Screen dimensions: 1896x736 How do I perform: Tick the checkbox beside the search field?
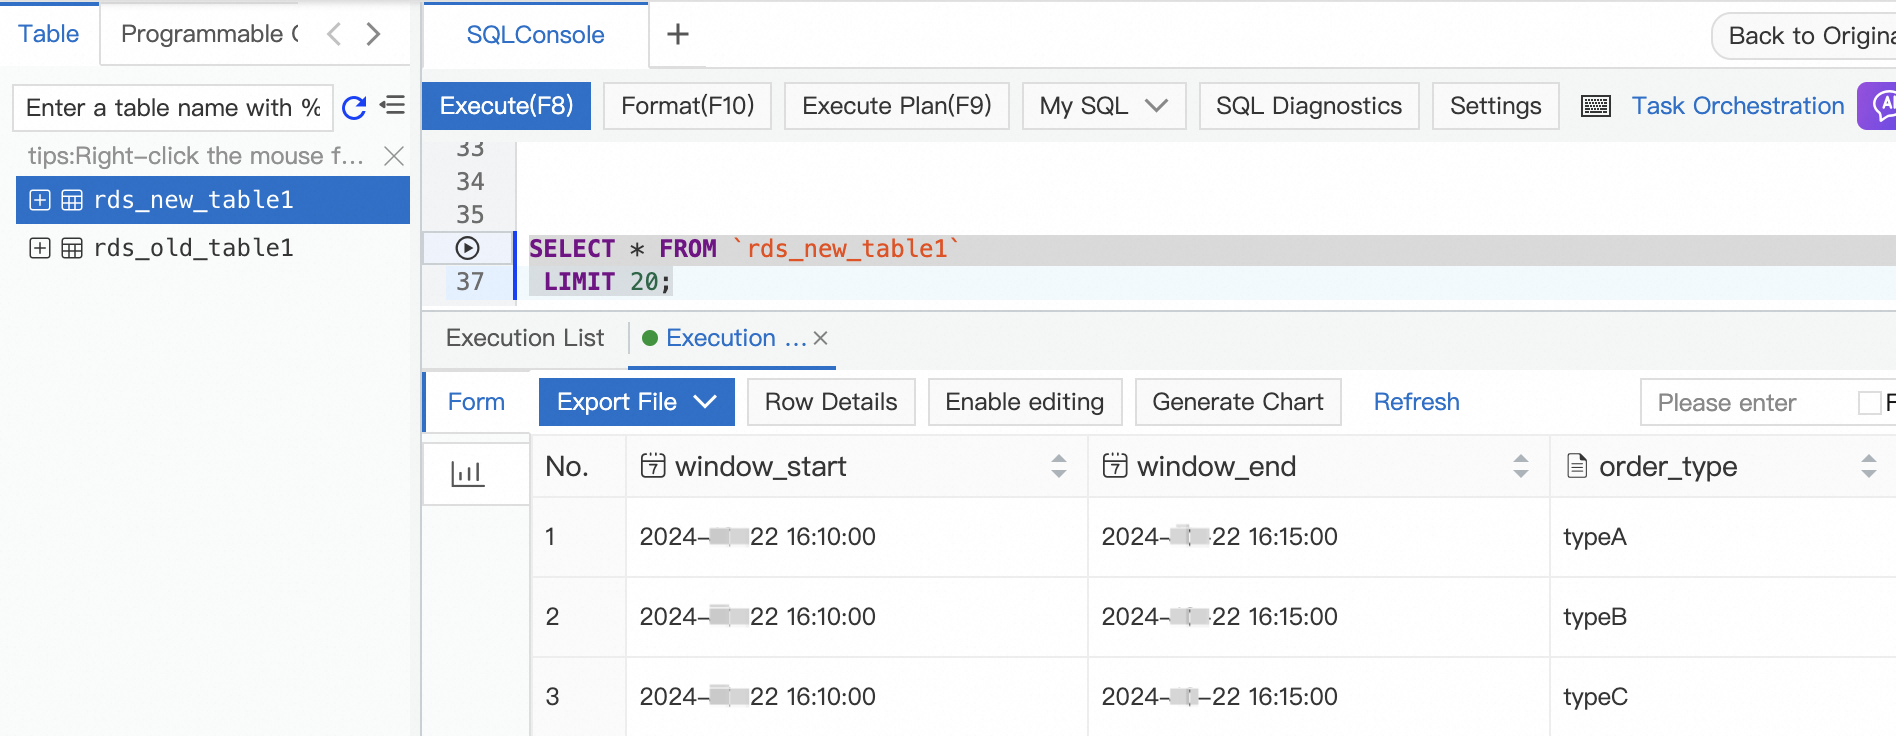(1869, 403)
